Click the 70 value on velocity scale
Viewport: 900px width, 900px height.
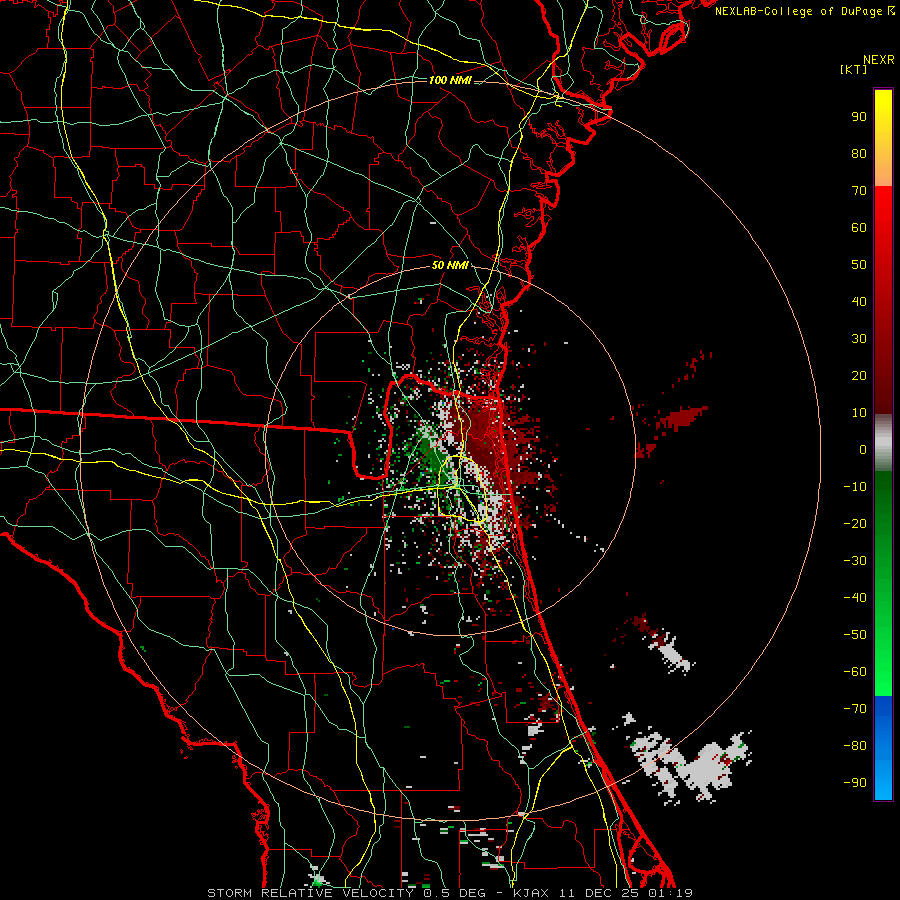coord(859,191)
